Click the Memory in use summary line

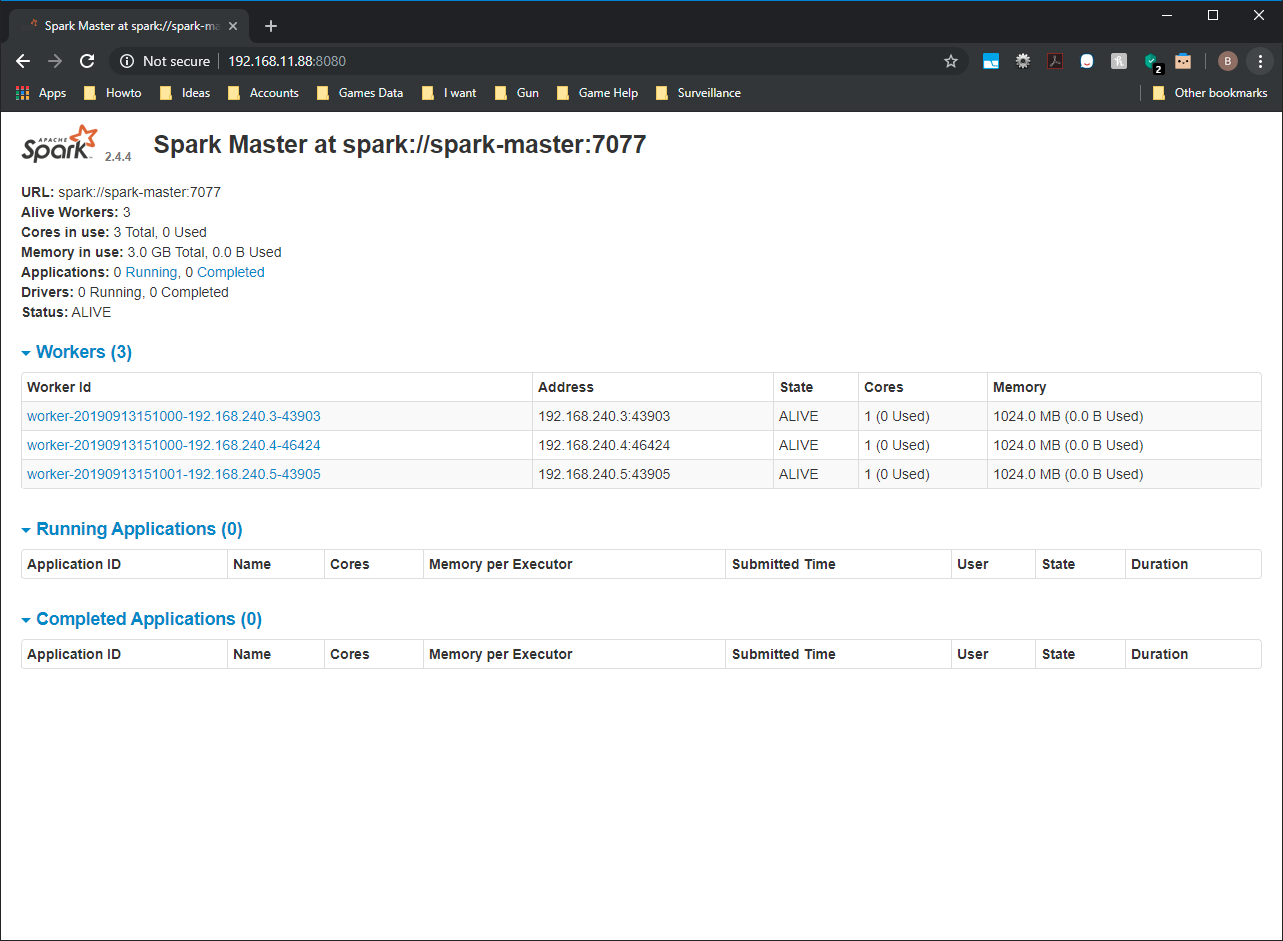pos(151,252)
